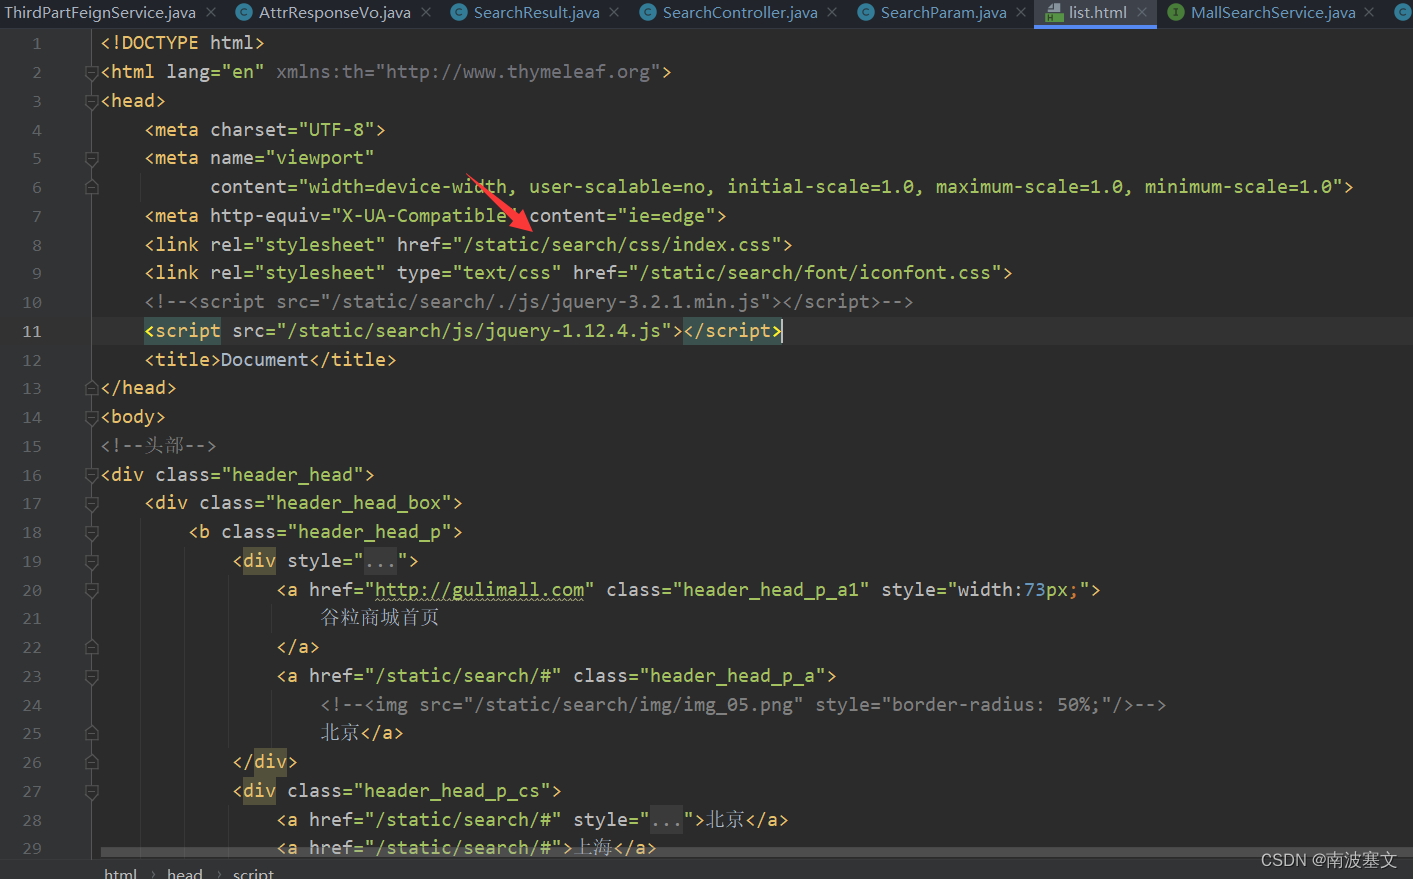The width and height of the screenshot is (1413, 879).
Task: Click the fold end marker on line 25
Action: point(92,733)
